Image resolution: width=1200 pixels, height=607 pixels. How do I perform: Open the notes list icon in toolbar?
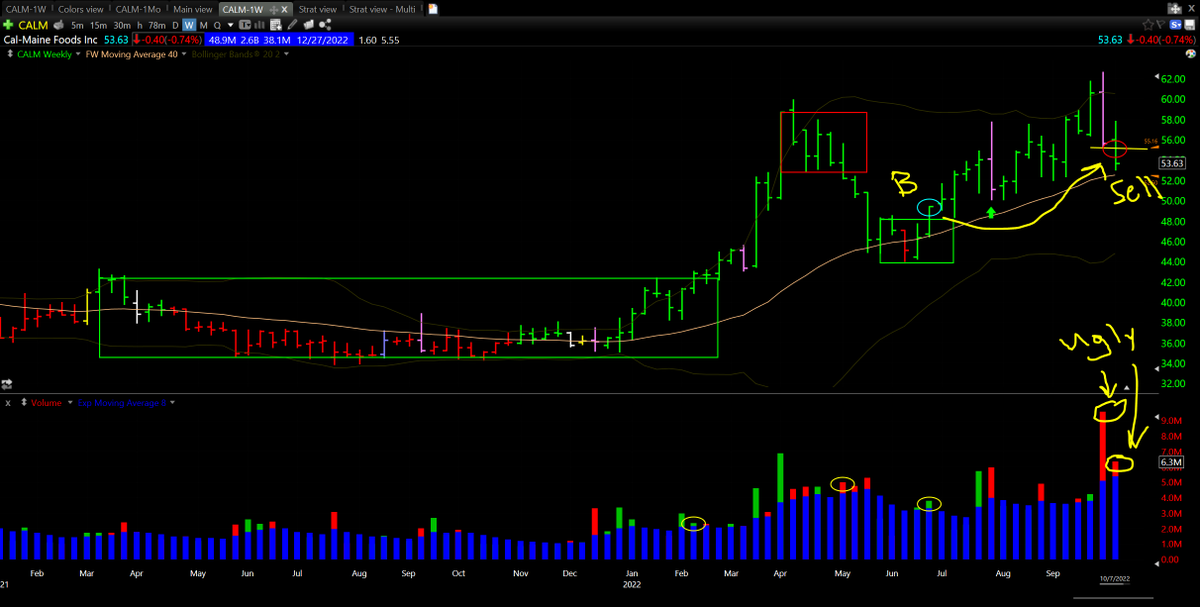(276, 25)
